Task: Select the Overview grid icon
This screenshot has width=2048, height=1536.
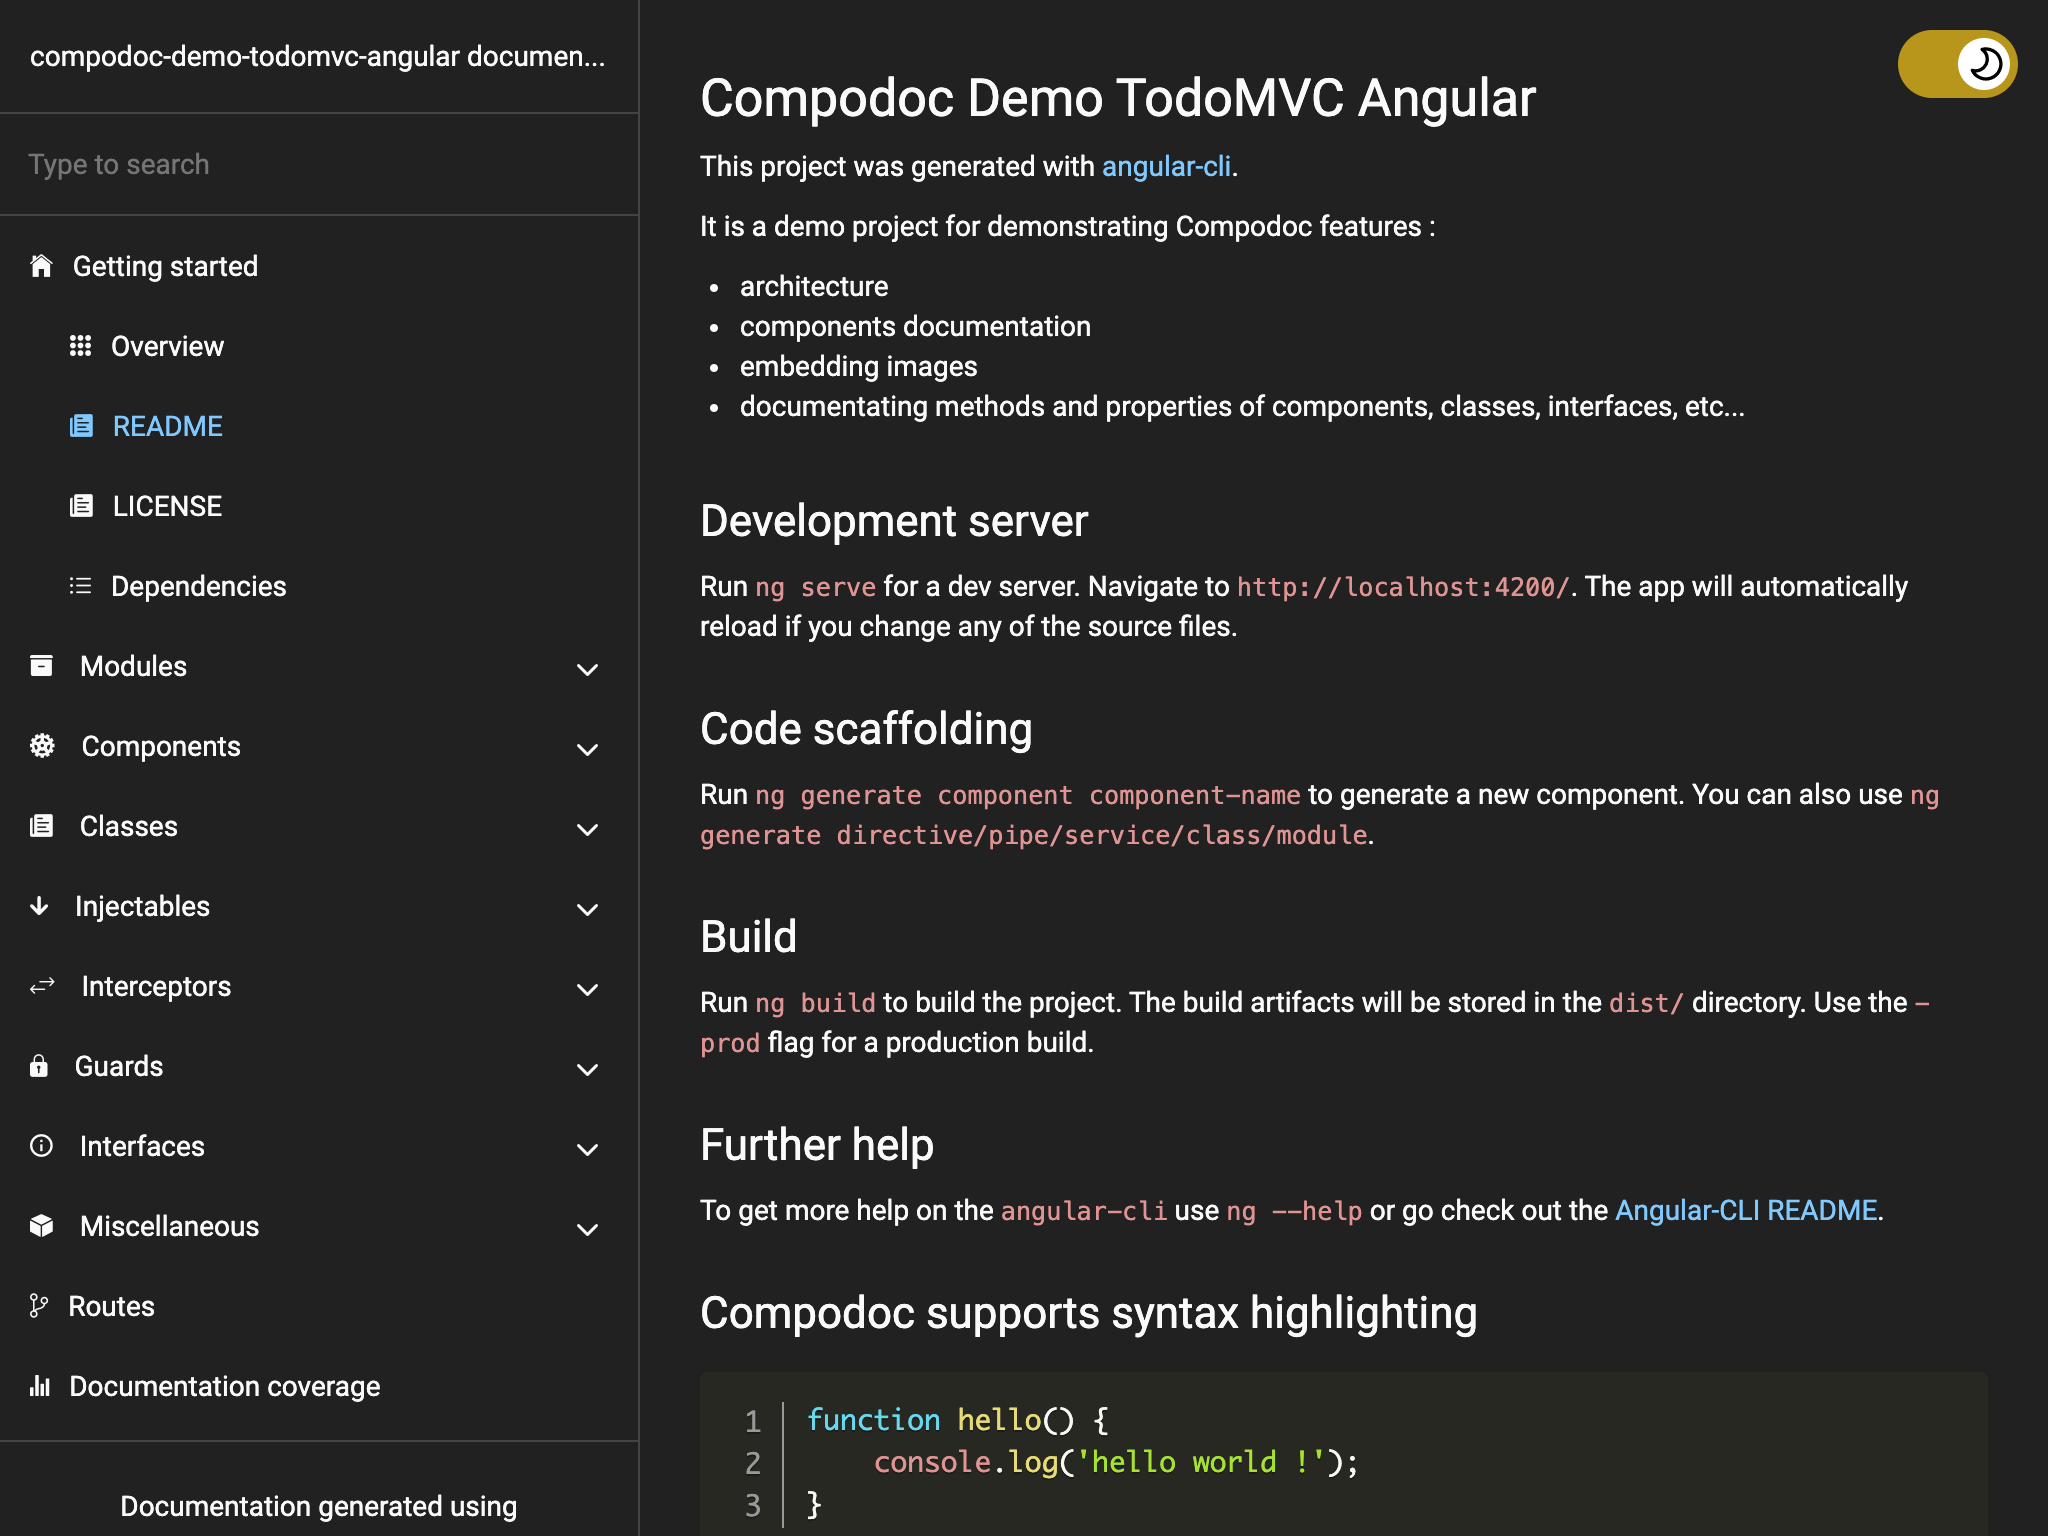Action: (82, 346)
